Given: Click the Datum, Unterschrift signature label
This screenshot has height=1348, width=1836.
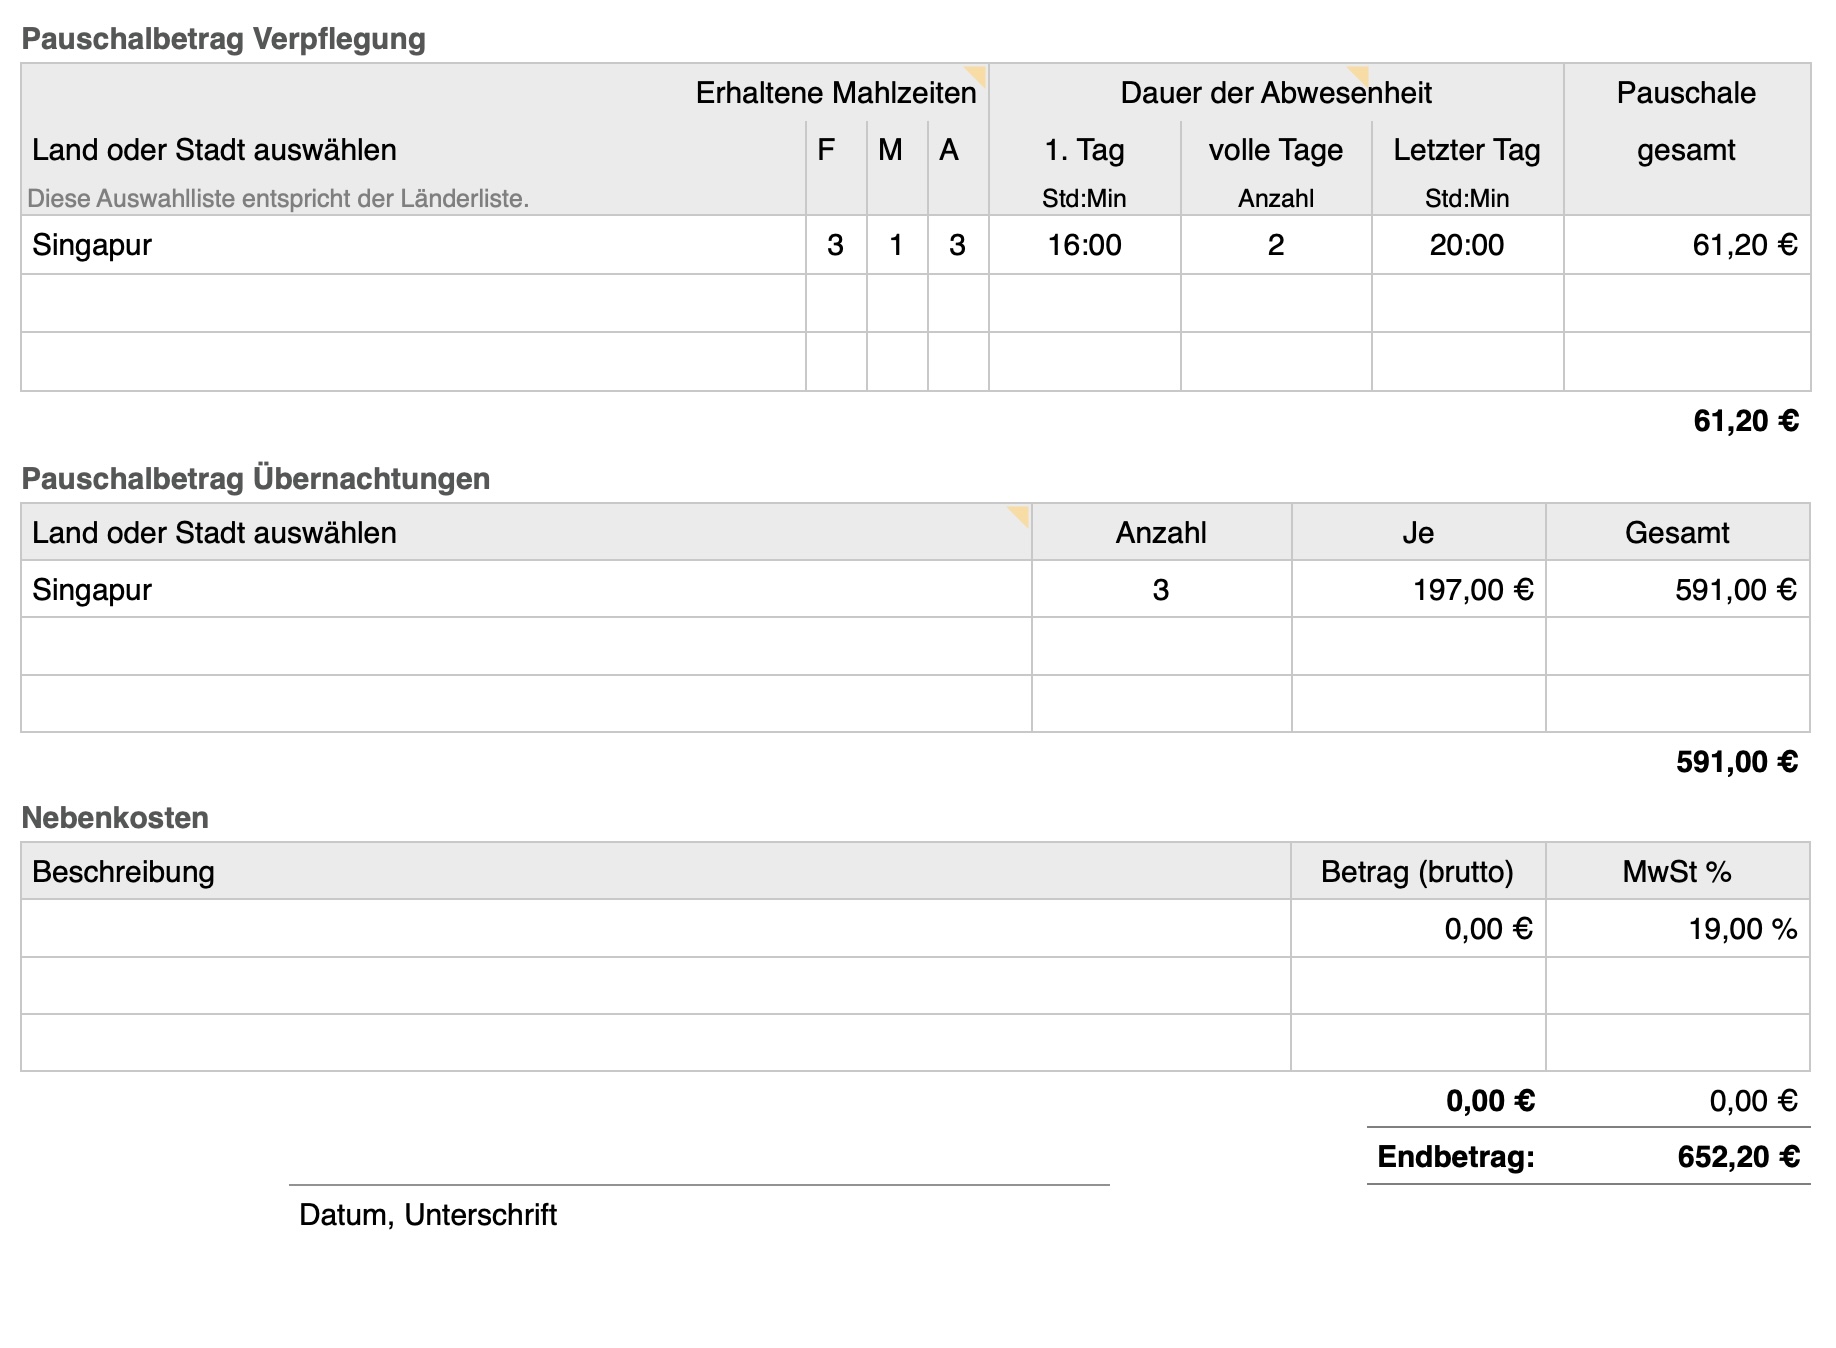Looking at the screenshot, I should pos(428,1215).
